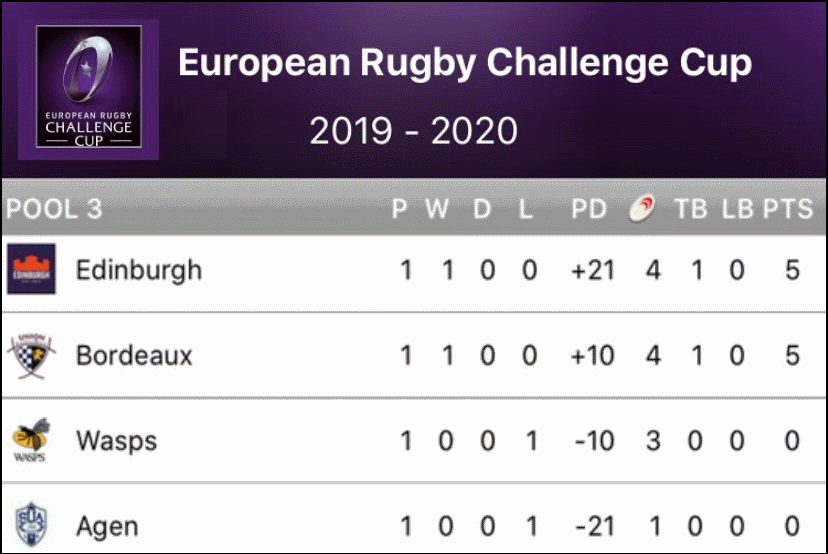
Task: Click Agen's -21 point difference
Action: pyautogui.click(x=595, y=527)
